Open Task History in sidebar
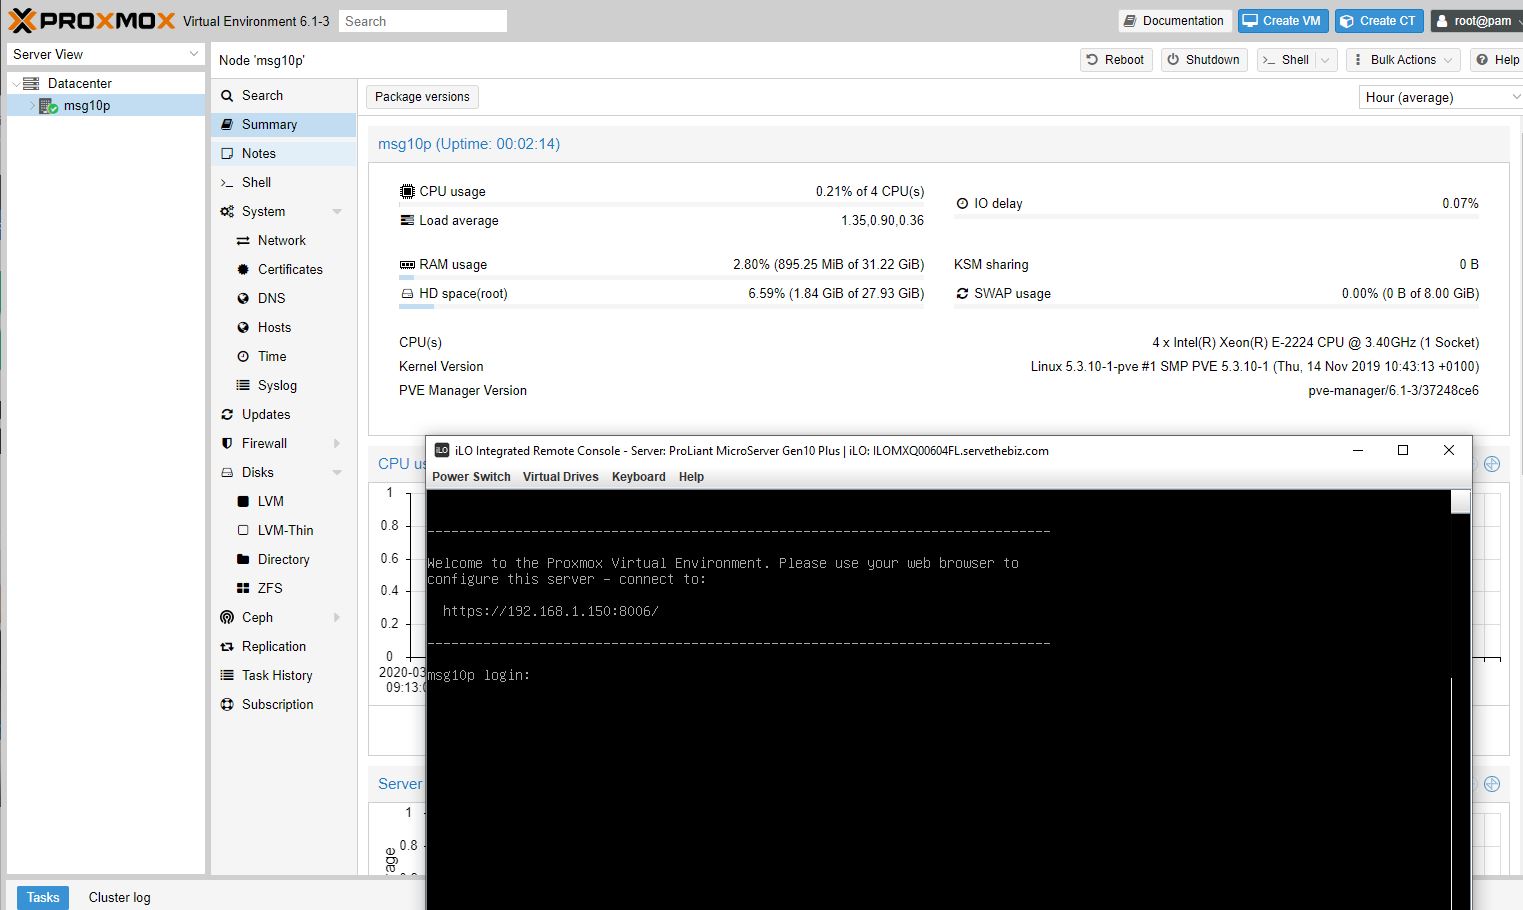 [x=276, y=675]
